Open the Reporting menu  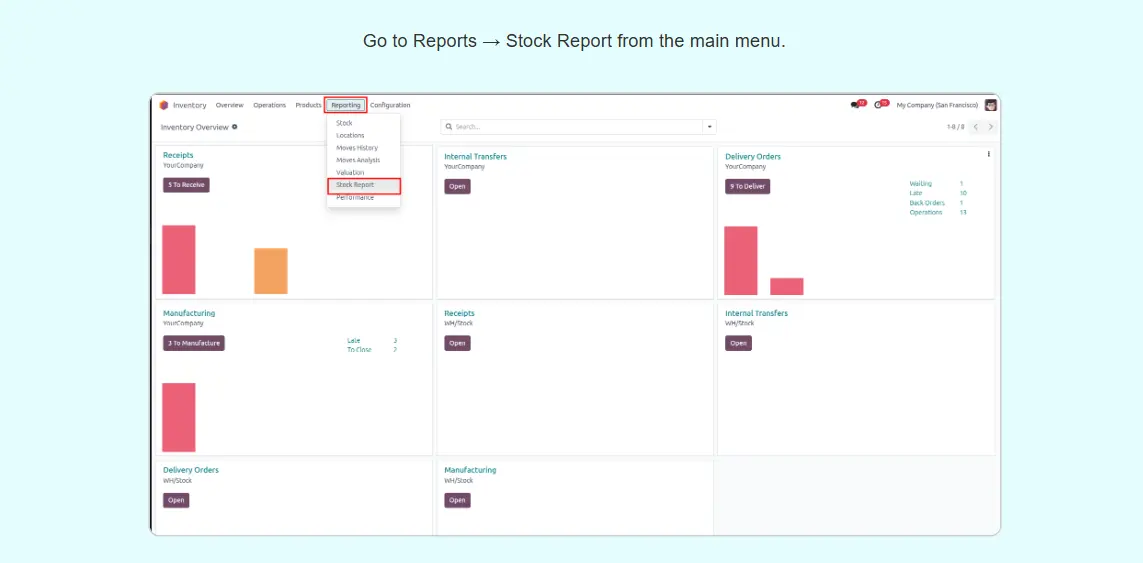346,105
